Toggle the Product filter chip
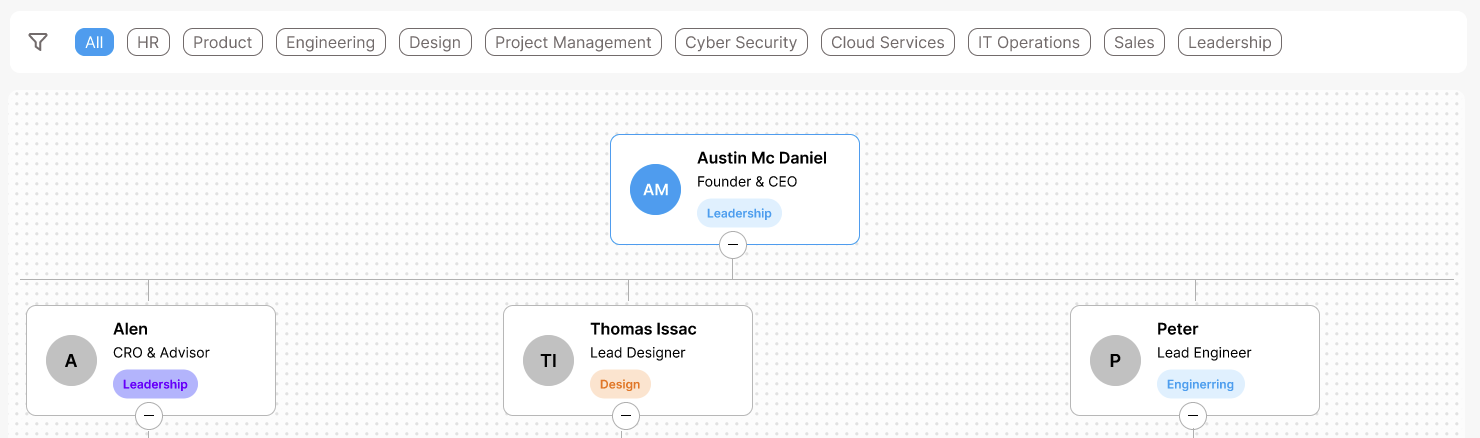The image size is (1480, 438). (x=223, y=42)
